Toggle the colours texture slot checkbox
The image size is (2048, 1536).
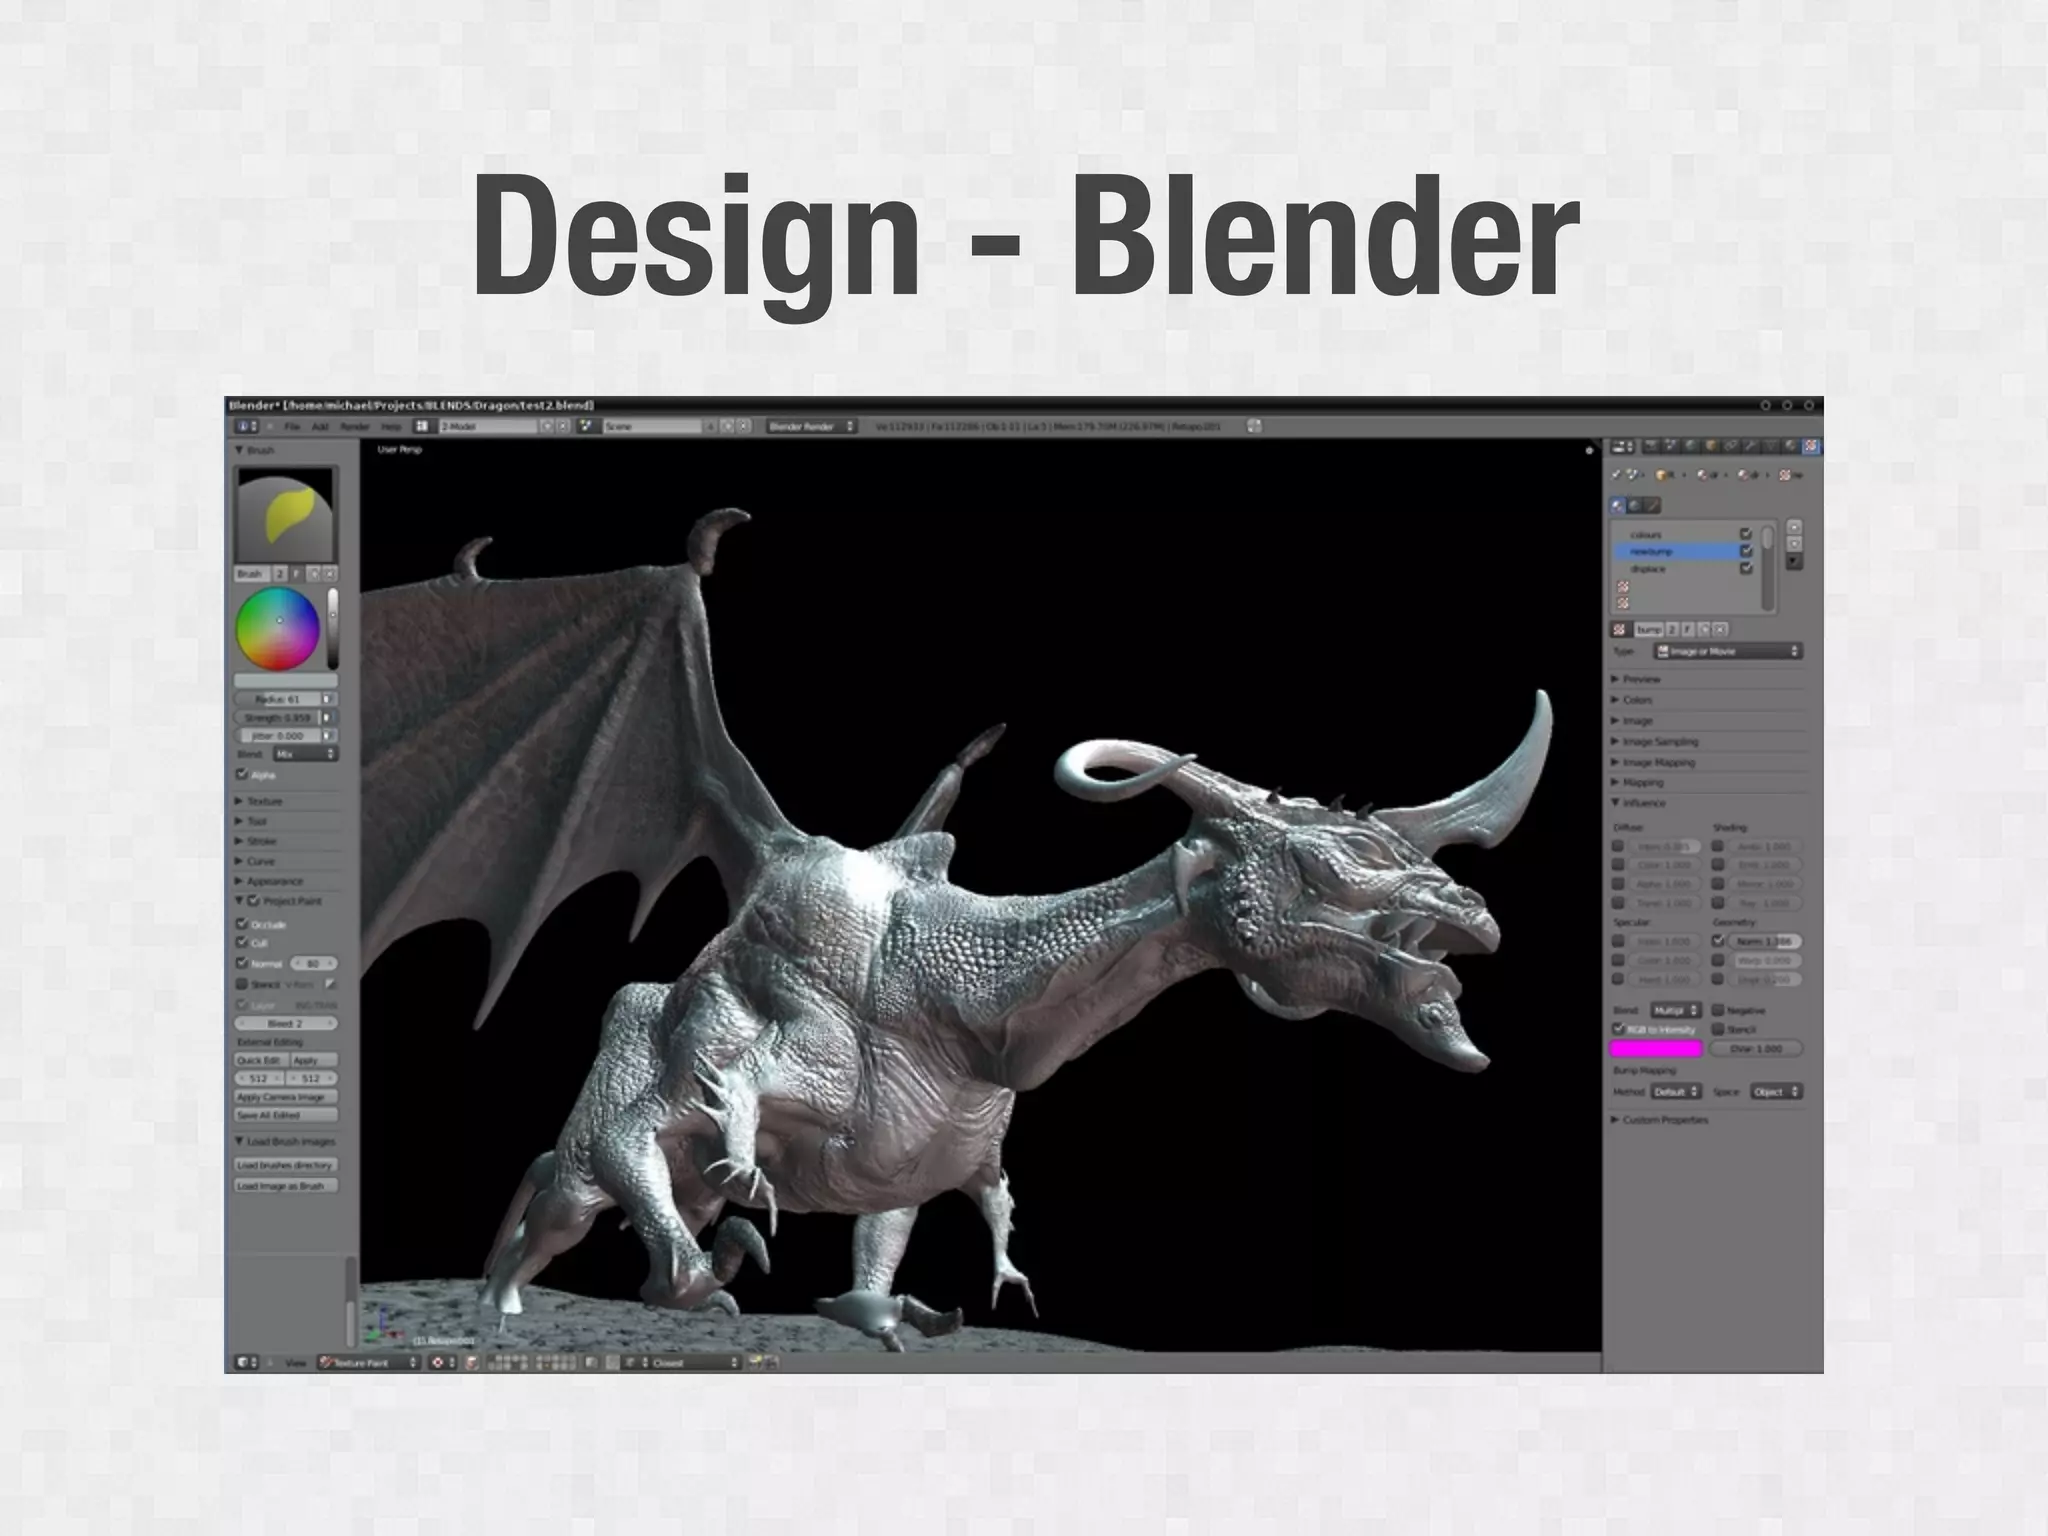(1746, 534)
